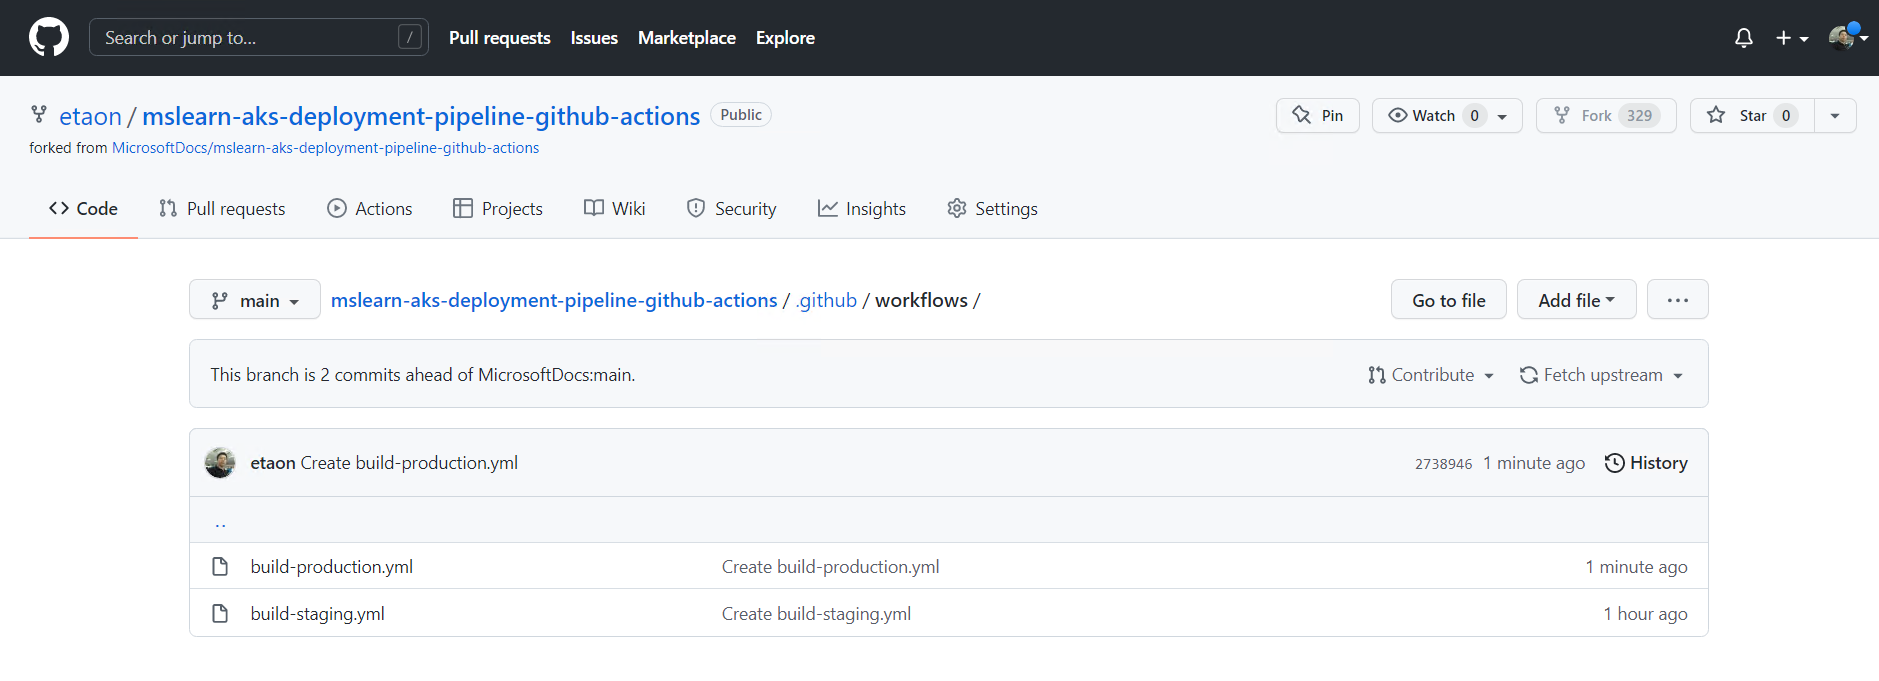The height and width of the screenshot is (681, 1879).
Task: Open the .github folder breadcrumb
Action: (x=826, y=300)
